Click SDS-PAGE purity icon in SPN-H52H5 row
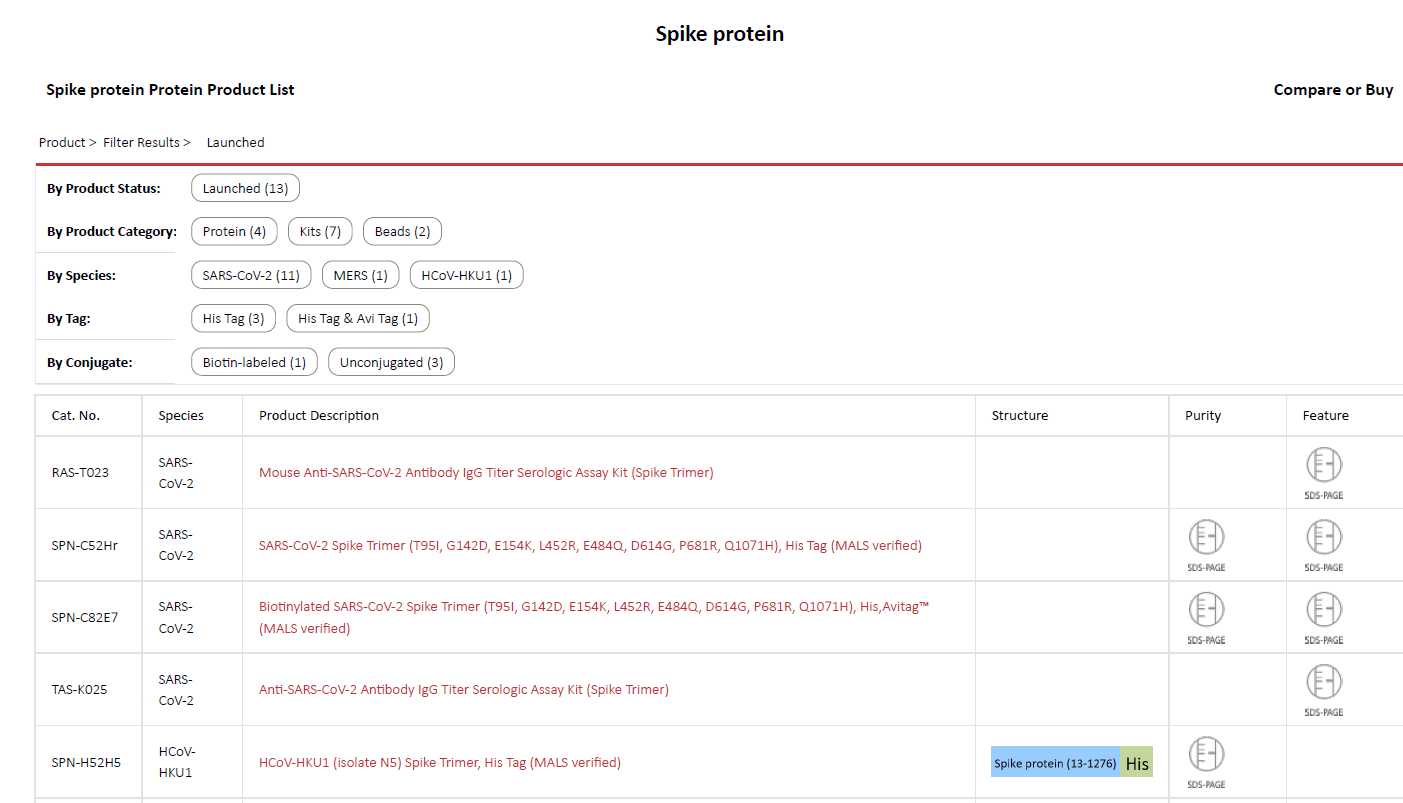1403x803 pixels. click(x=1206, y=763)
